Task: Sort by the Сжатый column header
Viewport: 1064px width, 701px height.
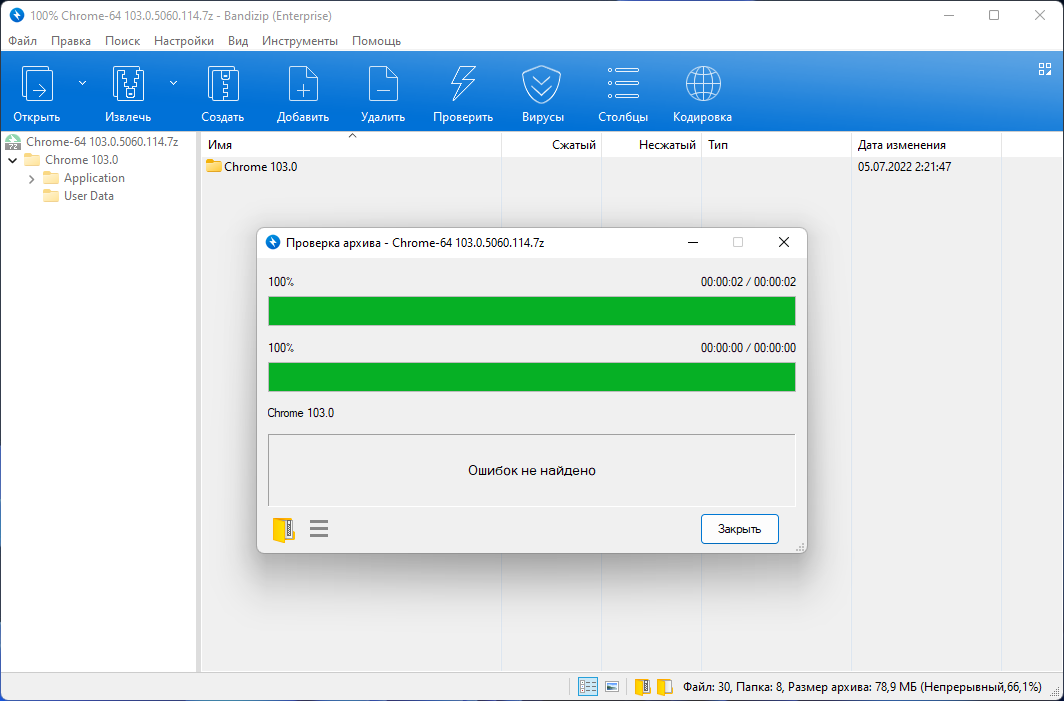Action: coord(552,145)
